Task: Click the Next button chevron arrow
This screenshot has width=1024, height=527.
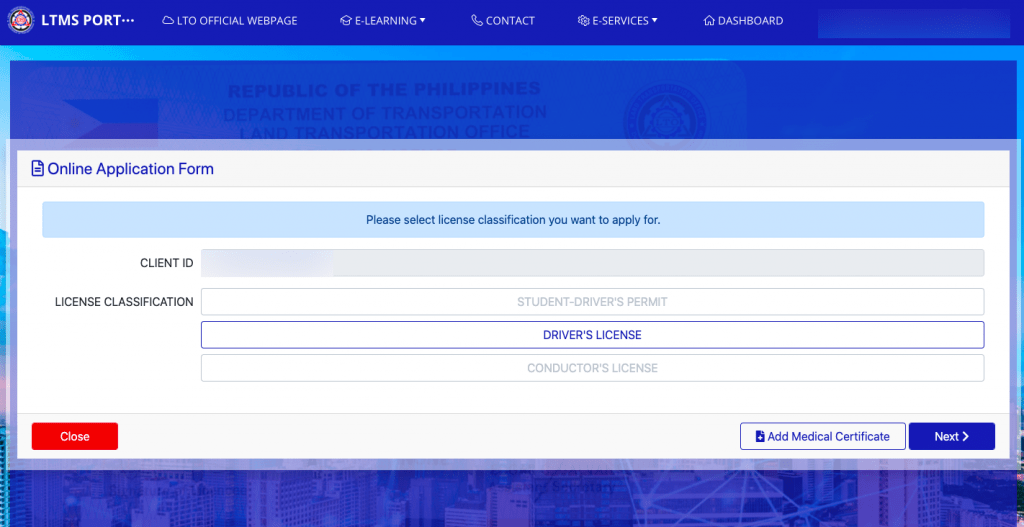Action: tap(966, 437)
